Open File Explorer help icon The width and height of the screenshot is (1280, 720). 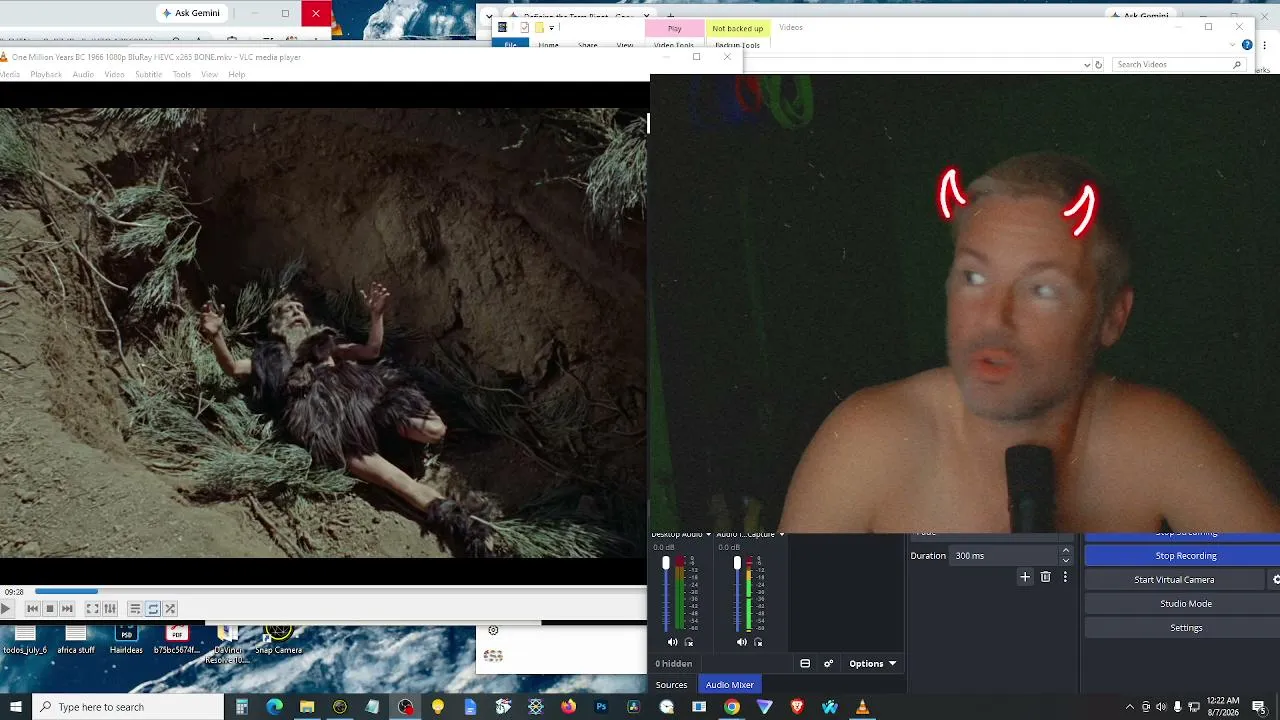1247,45
